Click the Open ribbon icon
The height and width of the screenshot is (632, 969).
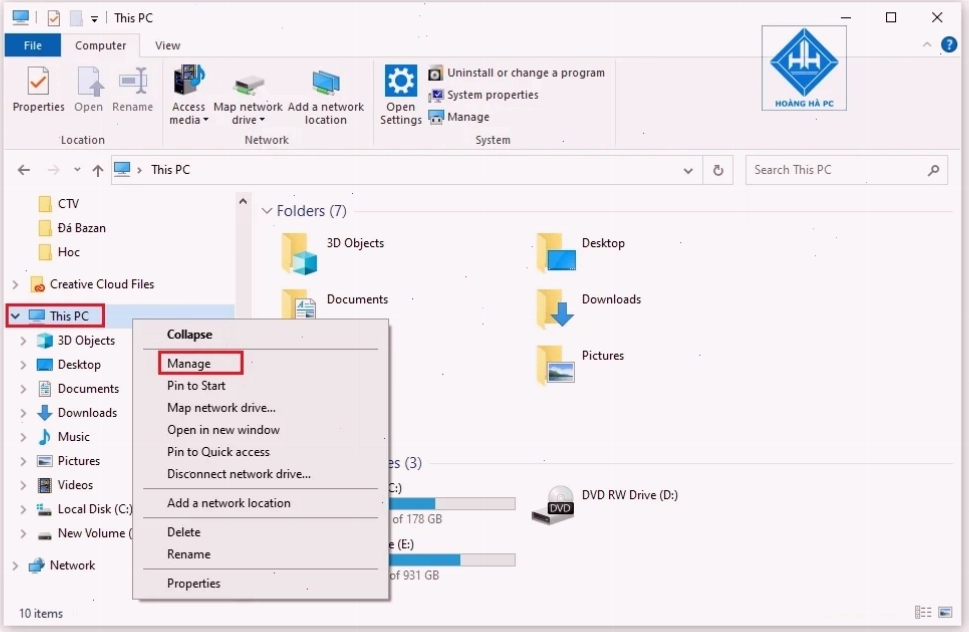88,90
